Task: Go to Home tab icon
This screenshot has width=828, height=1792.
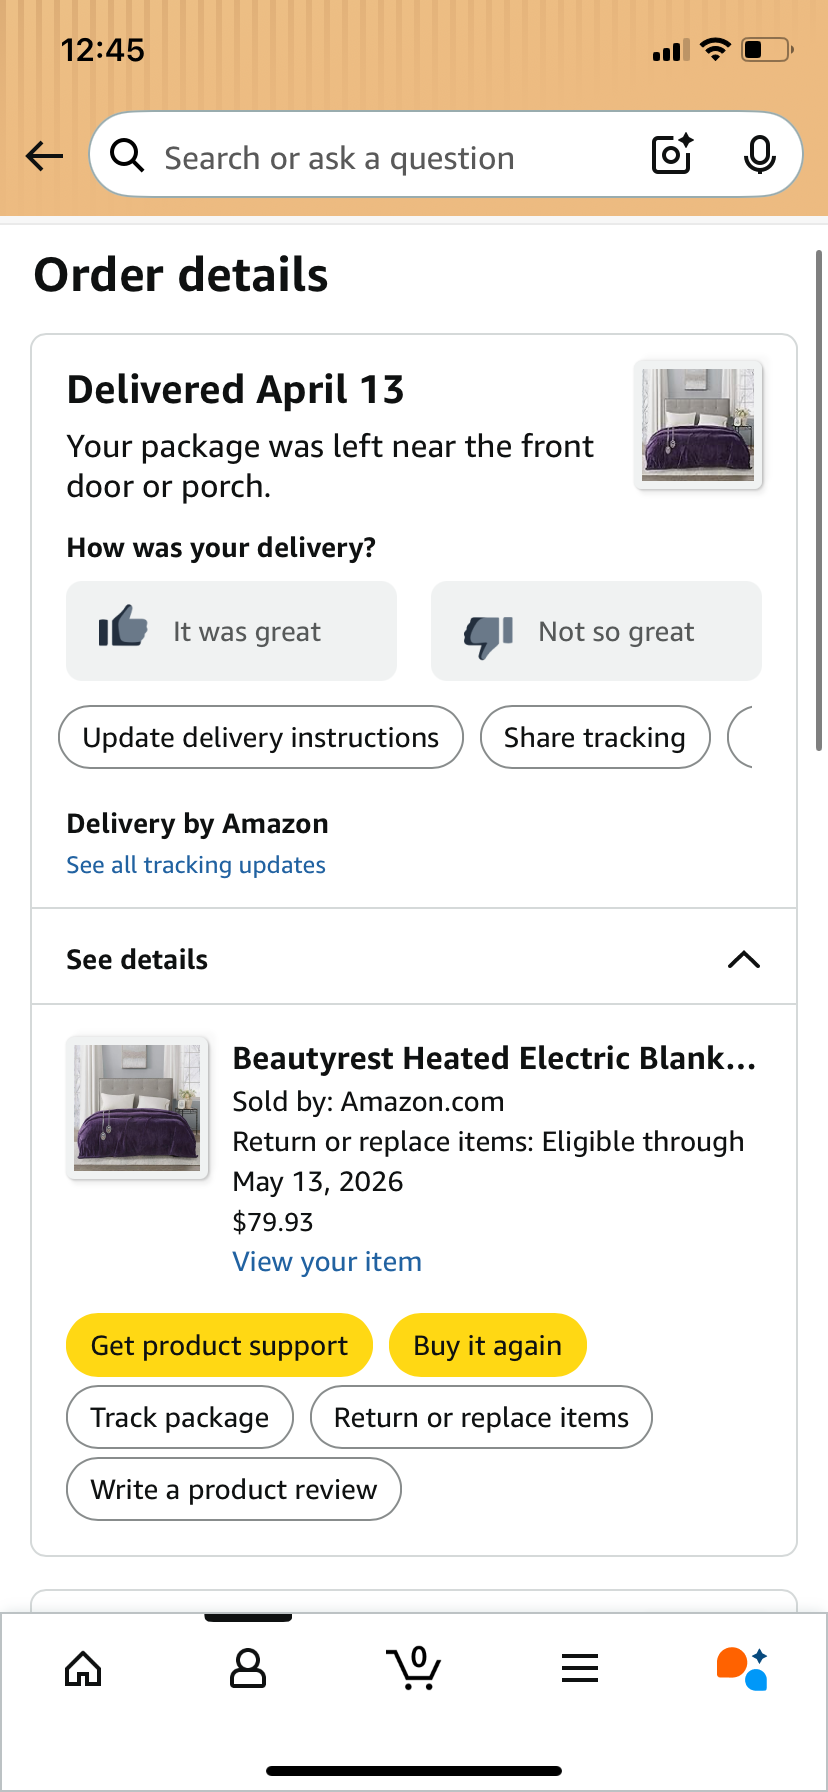Action: click(x=83, y=1668)
